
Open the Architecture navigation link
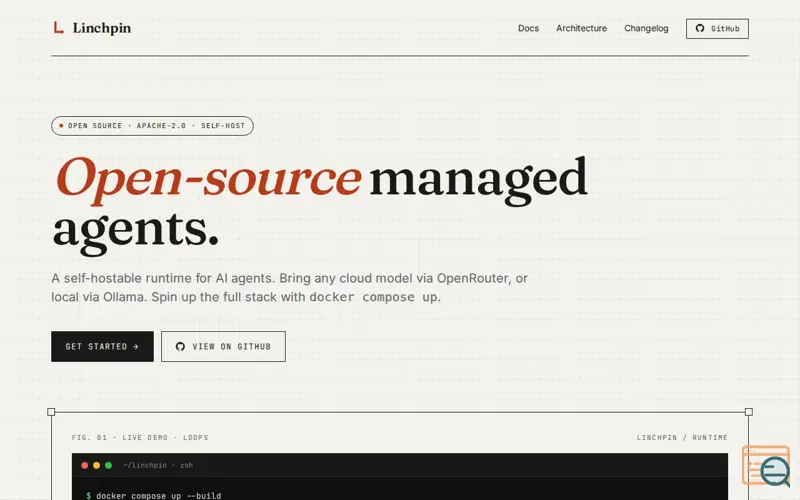point(581,29)
